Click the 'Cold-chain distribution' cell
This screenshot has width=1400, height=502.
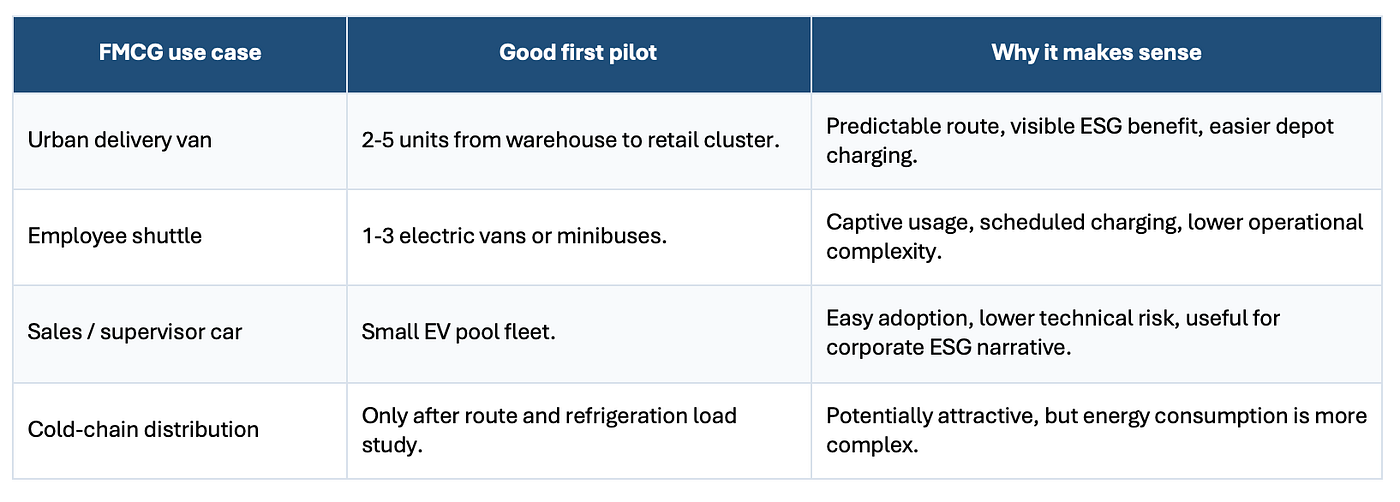point(180,430)
